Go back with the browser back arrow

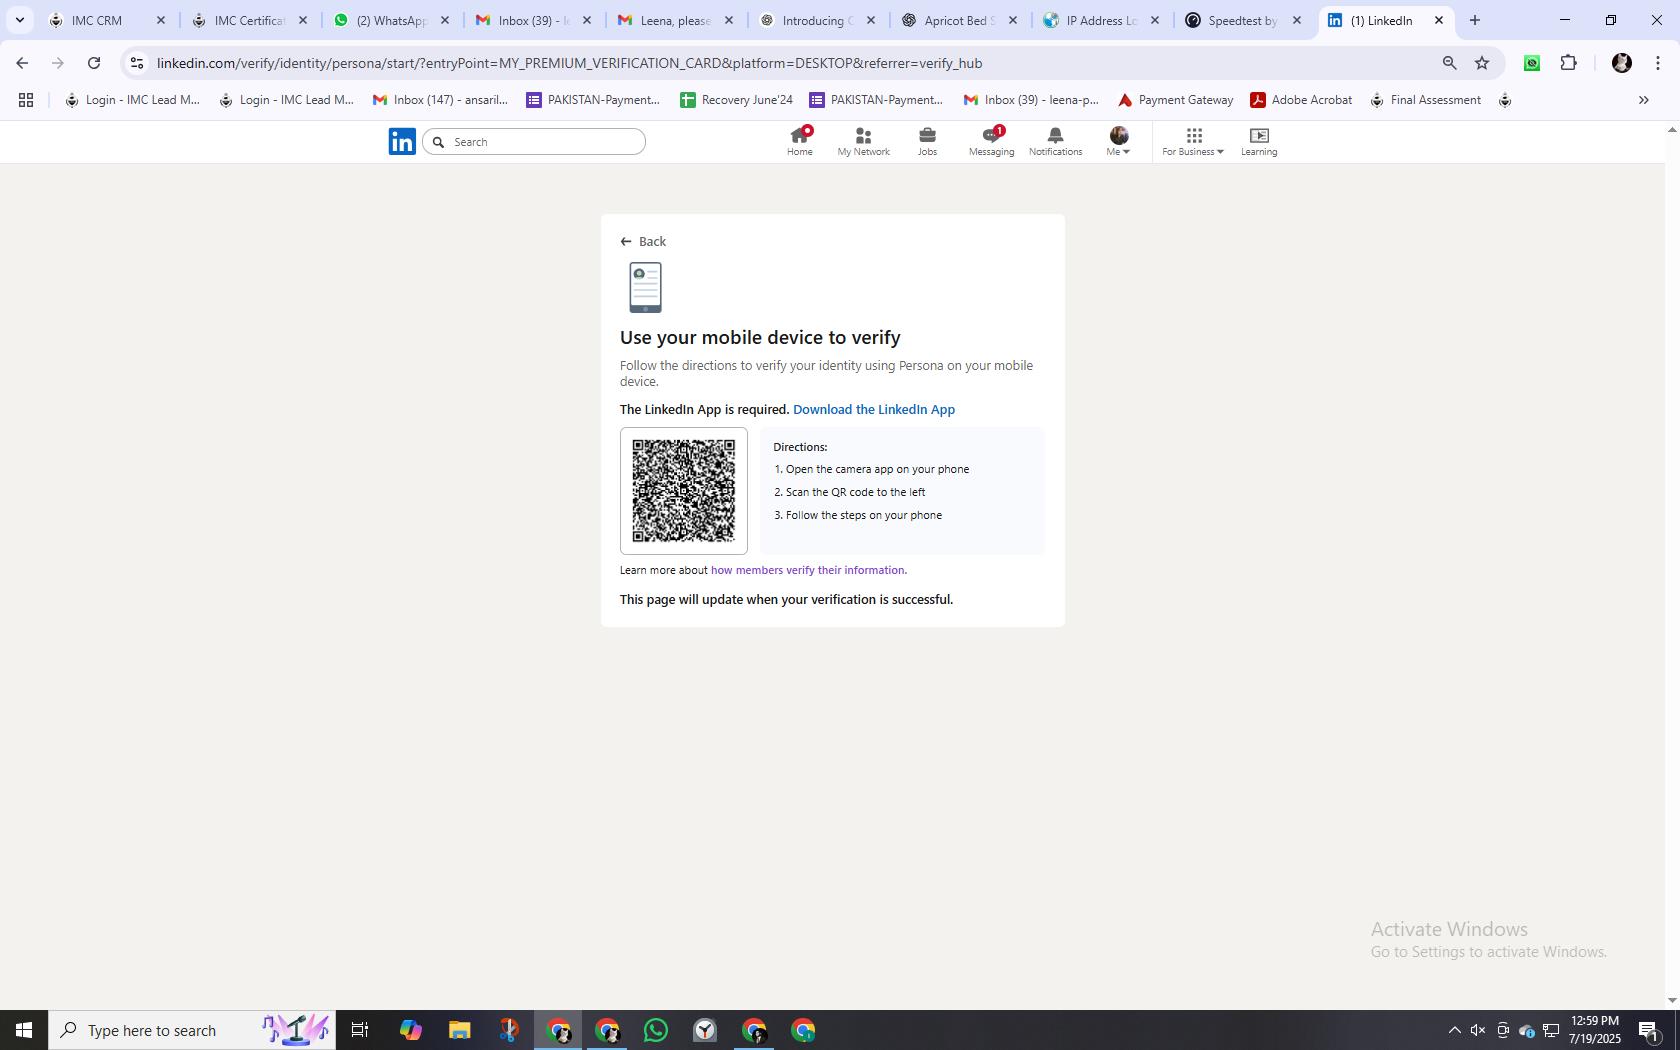coord(22,63)
